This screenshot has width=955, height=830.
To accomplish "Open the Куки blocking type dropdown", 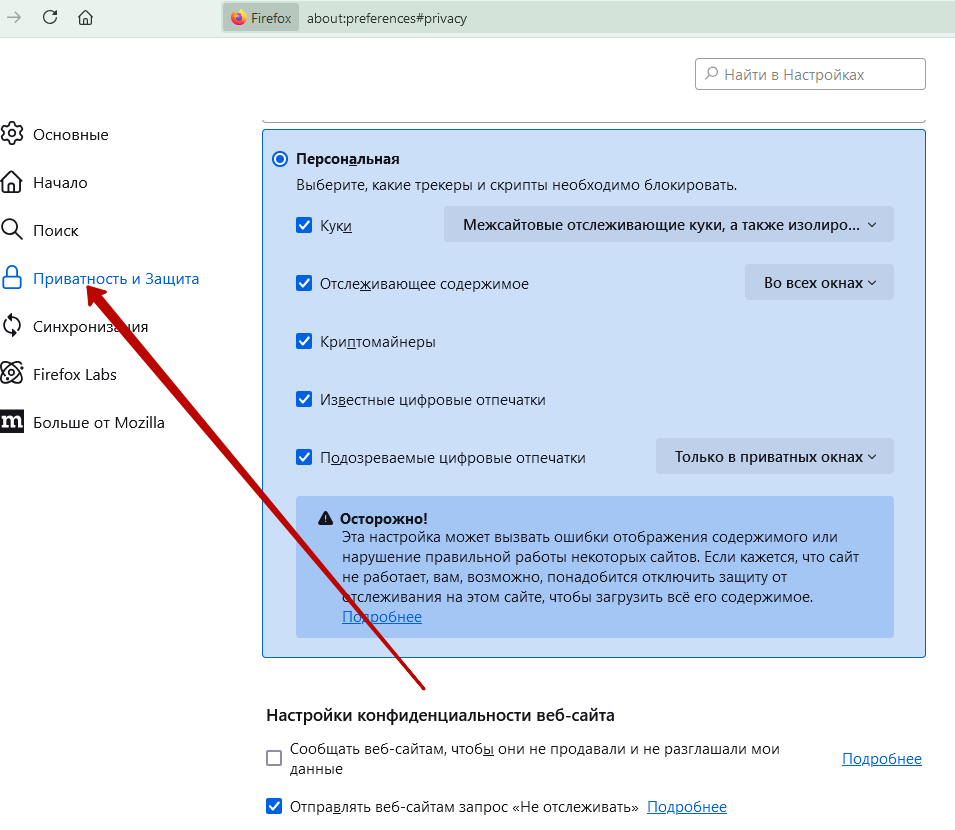I will [x=668, y=225].
